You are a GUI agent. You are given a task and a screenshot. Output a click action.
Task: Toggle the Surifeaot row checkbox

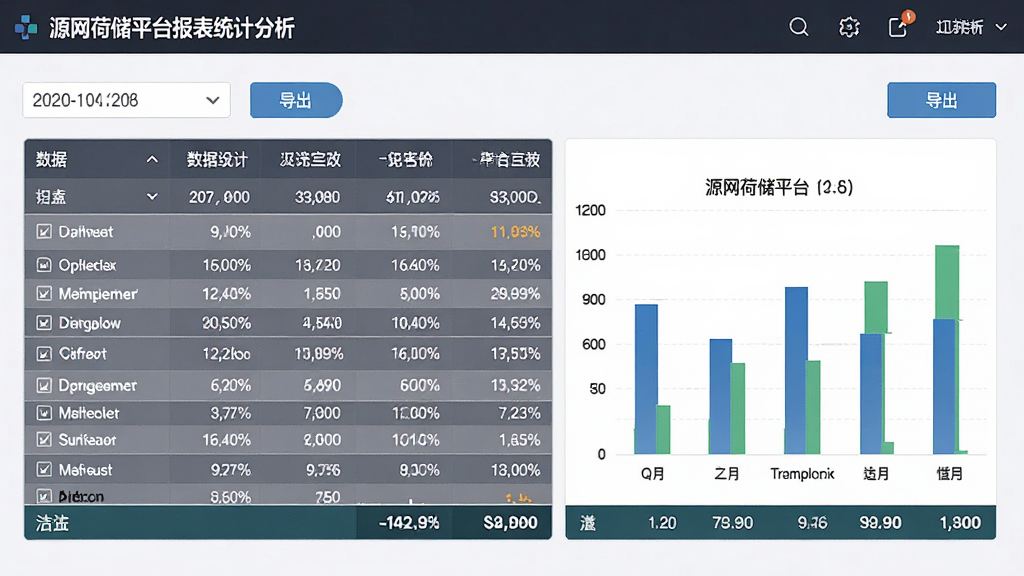pos(44,440)
